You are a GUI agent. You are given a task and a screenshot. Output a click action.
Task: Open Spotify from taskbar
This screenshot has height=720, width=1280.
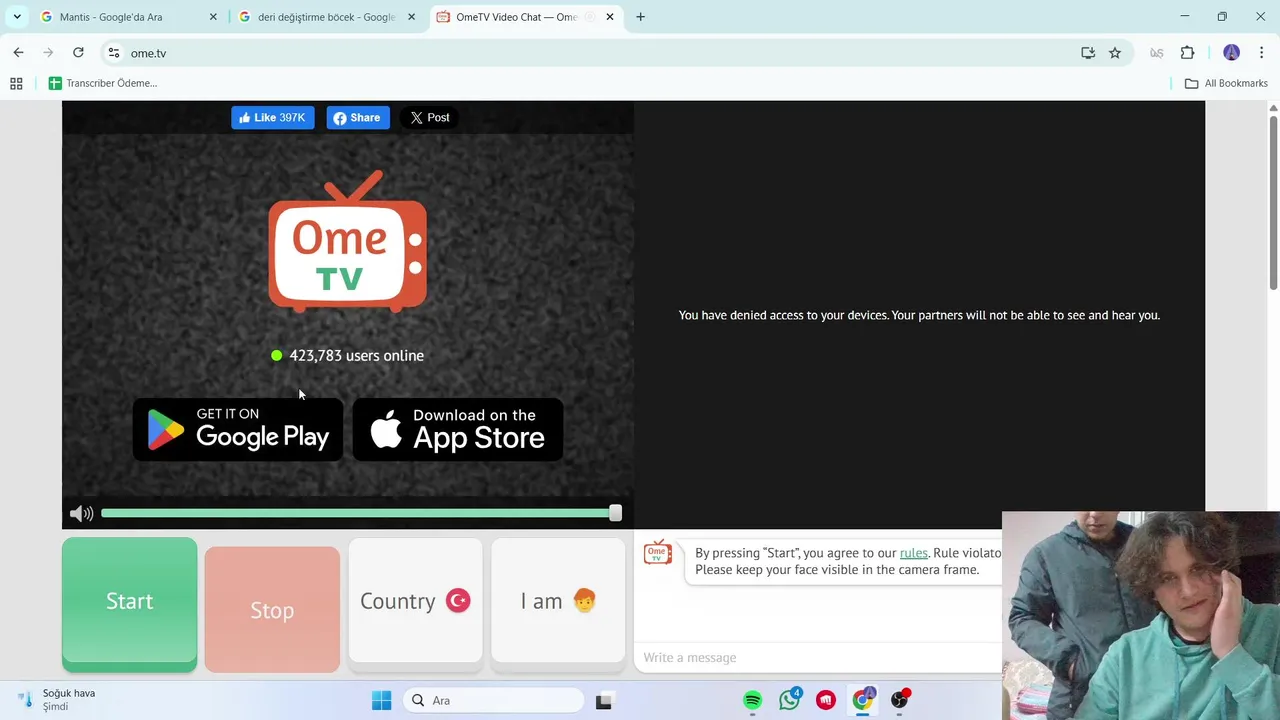753,701
